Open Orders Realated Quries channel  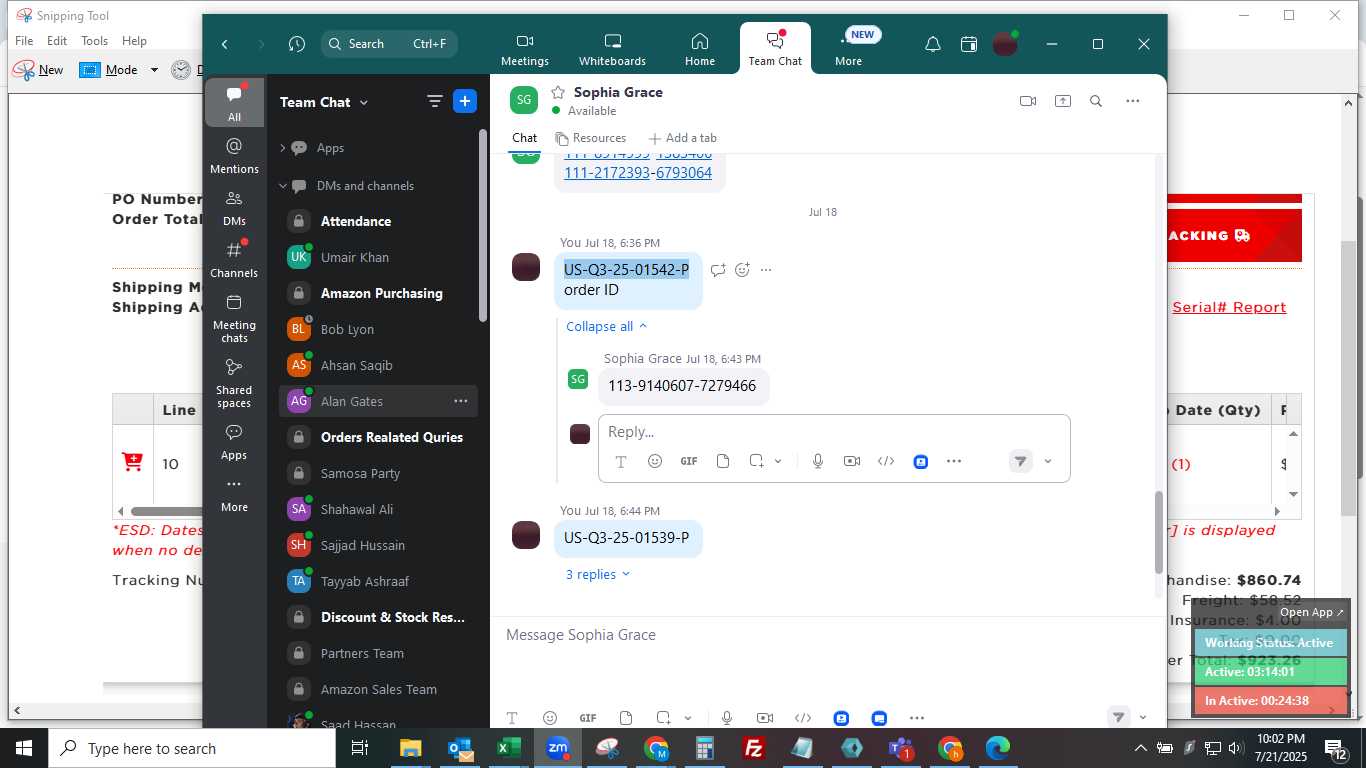click(x=378, y=437)
